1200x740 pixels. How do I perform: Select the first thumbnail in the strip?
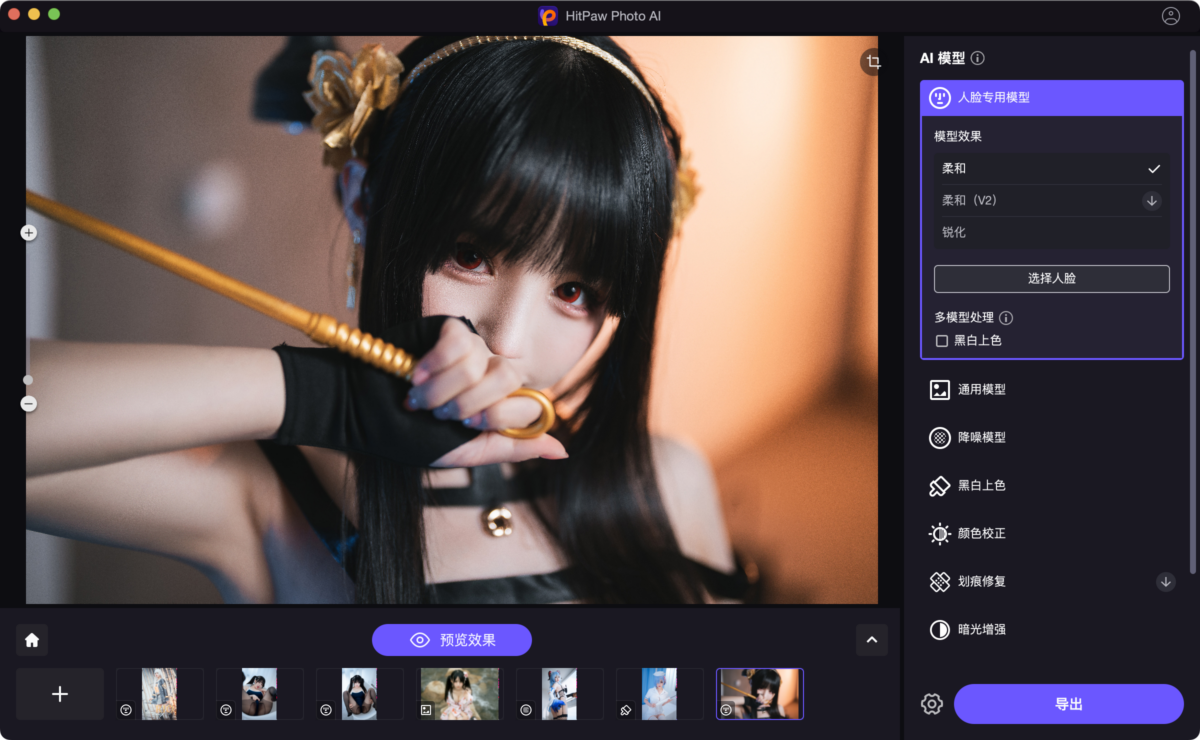pos(160,694)
